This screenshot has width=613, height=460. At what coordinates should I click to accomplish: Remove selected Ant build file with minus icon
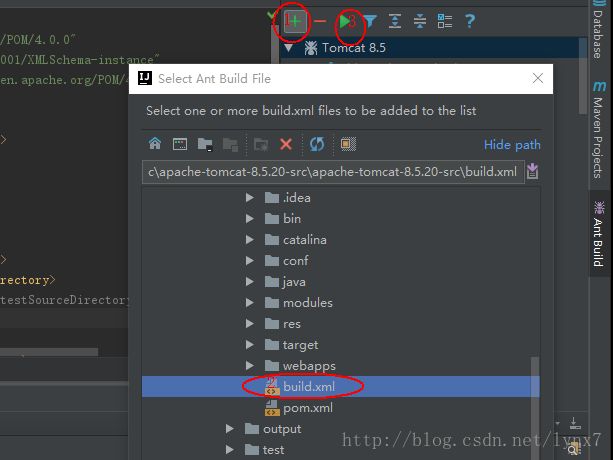tap(320, 21)
